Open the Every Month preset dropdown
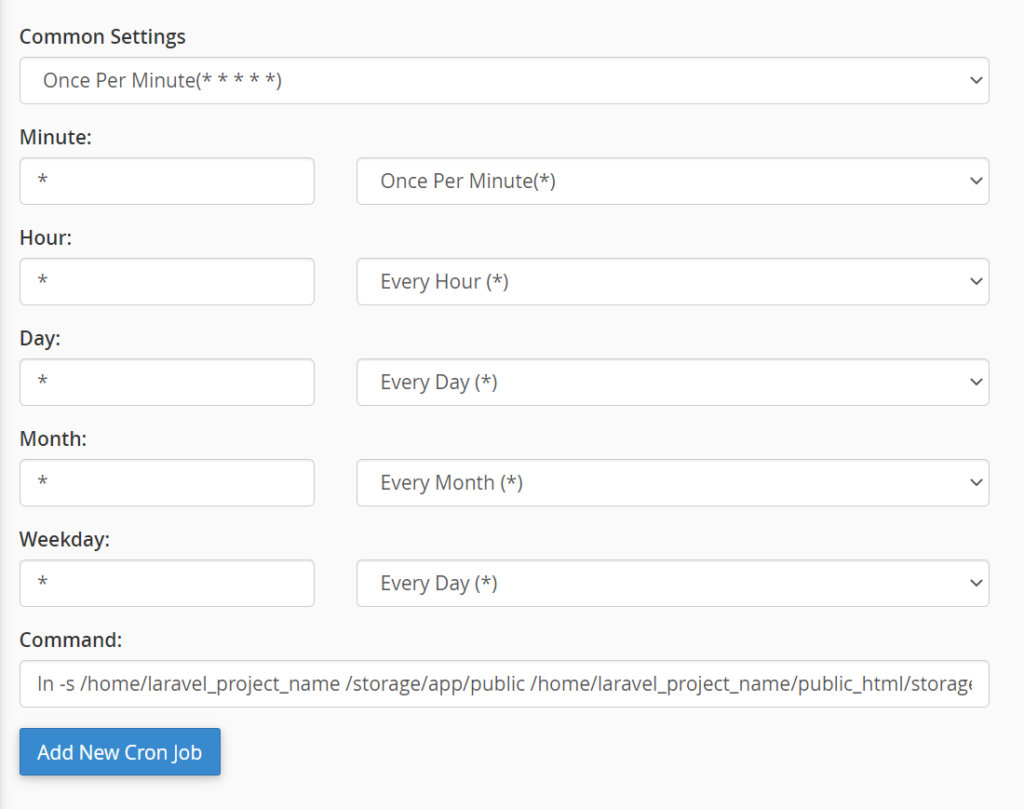The width and height of the screenshot is (1024, 809). pos(670,482)
